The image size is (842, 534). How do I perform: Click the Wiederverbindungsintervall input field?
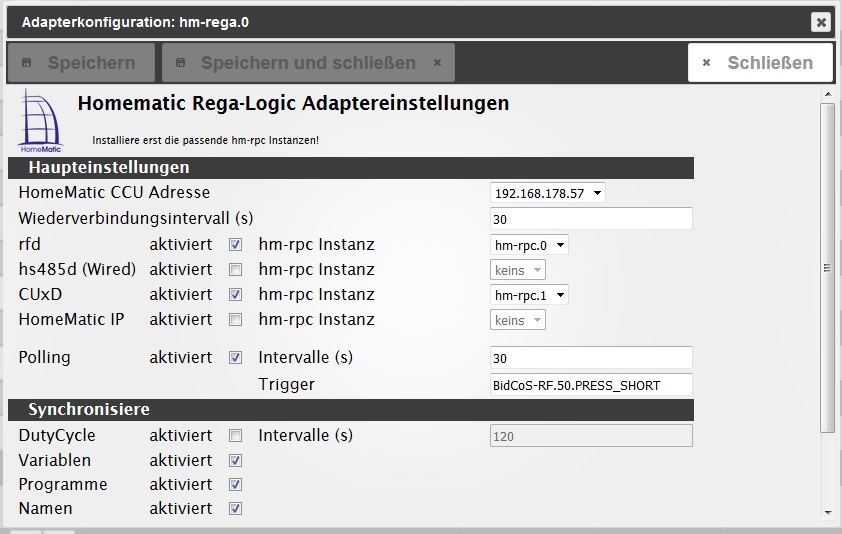(x=591, y=219)
